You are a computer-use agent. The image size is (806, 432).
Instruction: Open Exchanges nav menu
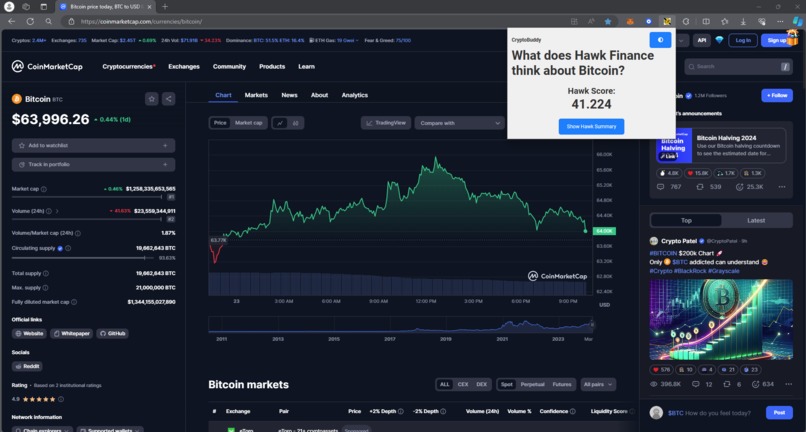[x=184, y=66]
